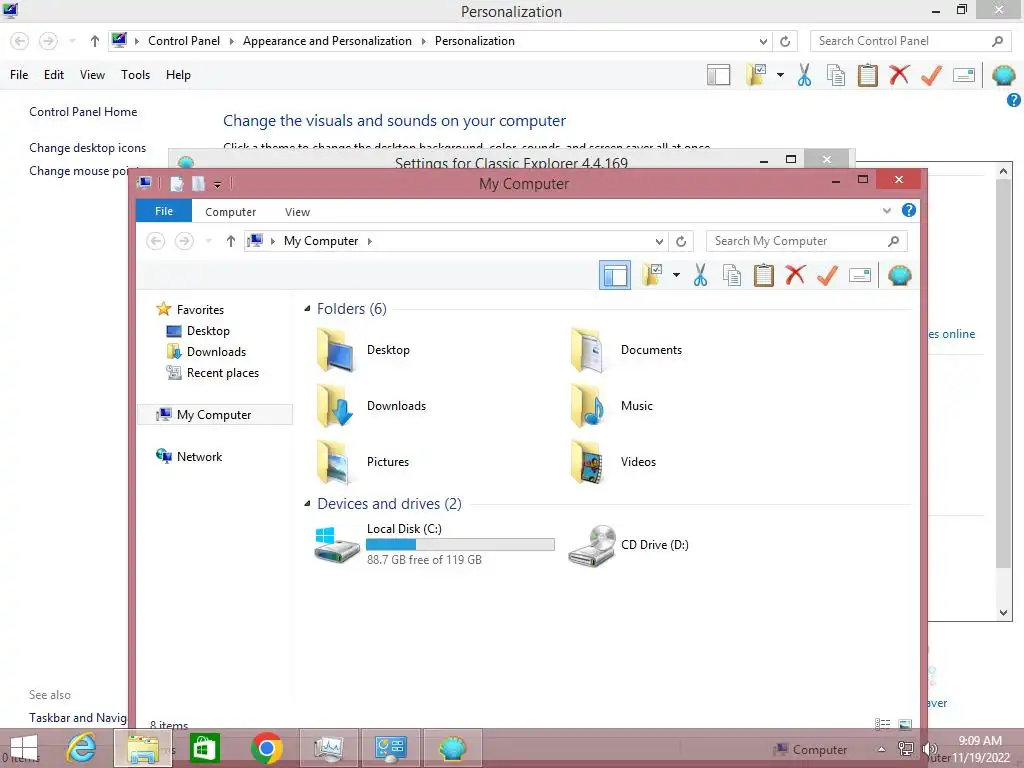This screenshot has width=1024, height=768.
Task: Open Internet Explorer from taskbar
Action: 82,748
